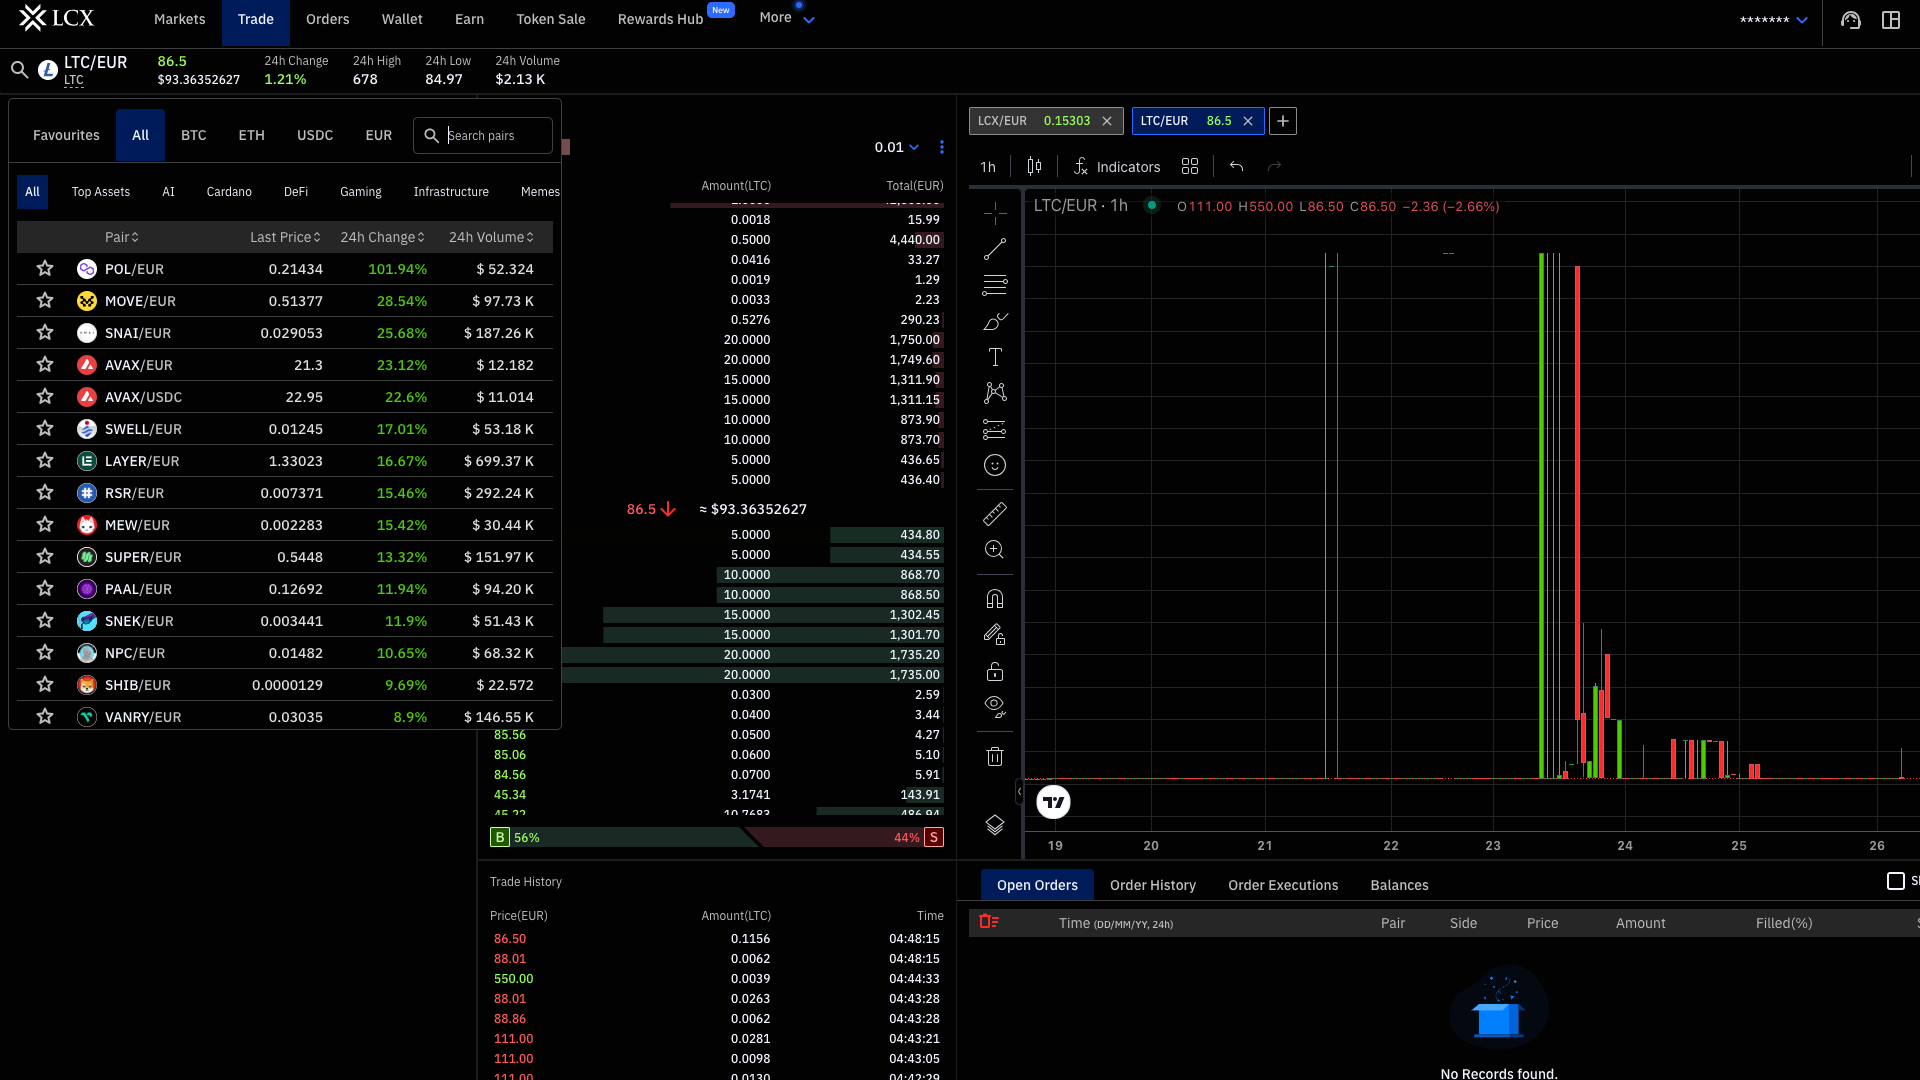1920x1080 pixels.
Task: Sort pairs by 24h Change
Action: pyautogui.click(x=383, y=237)
